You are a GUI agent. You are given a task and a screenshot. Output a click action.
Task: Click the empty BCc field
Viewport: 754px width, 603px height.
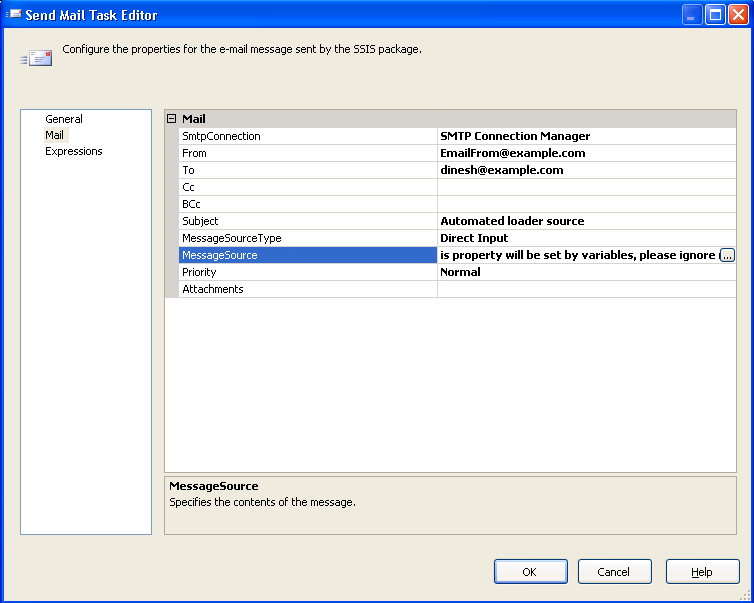click(x=585, y=204)
